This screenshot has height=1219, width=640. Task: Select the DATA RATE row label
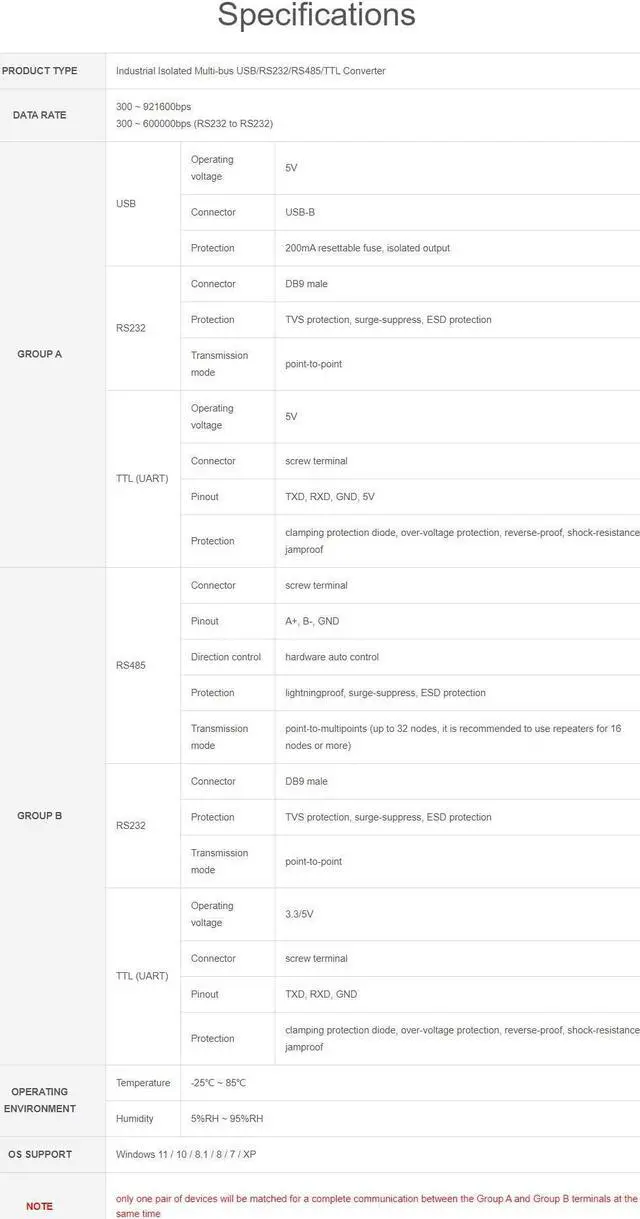click(40, 115)
